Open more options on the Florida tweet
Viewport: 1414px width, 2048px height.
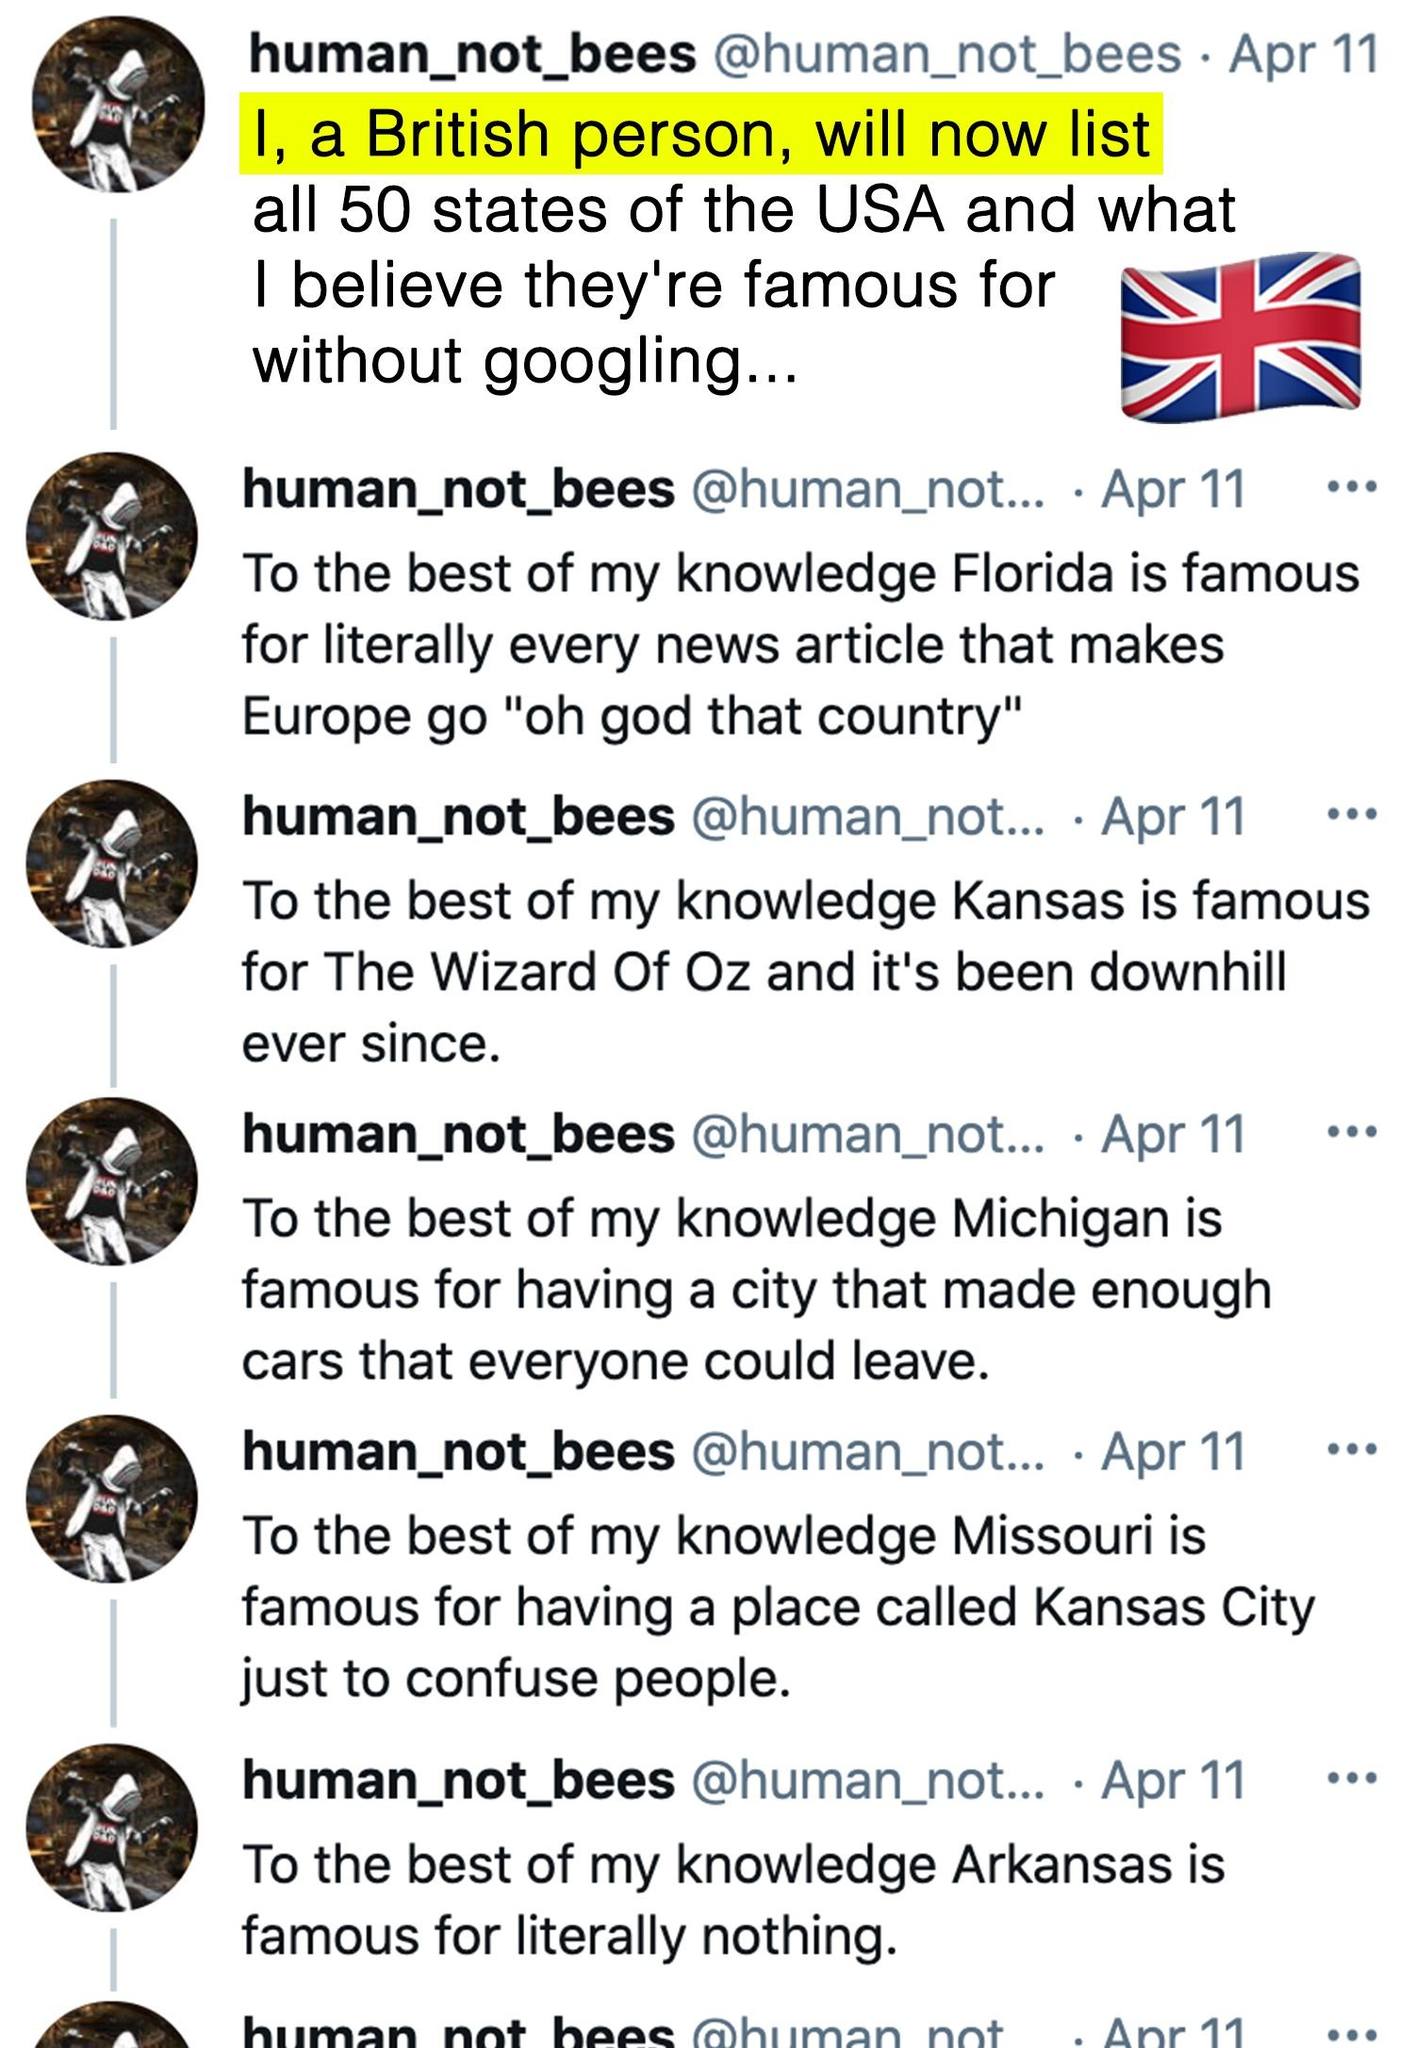coord(1352,489)
